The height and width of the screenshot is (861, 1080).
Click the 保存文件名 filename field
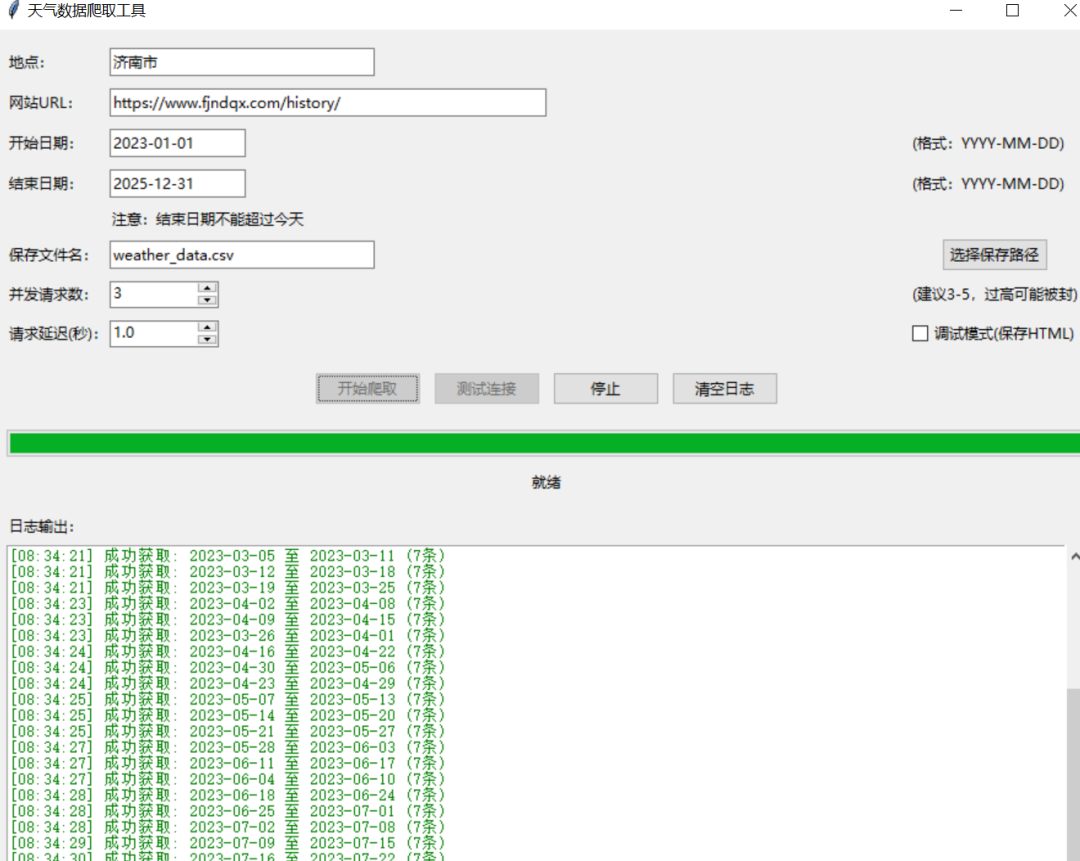(242, 255)
